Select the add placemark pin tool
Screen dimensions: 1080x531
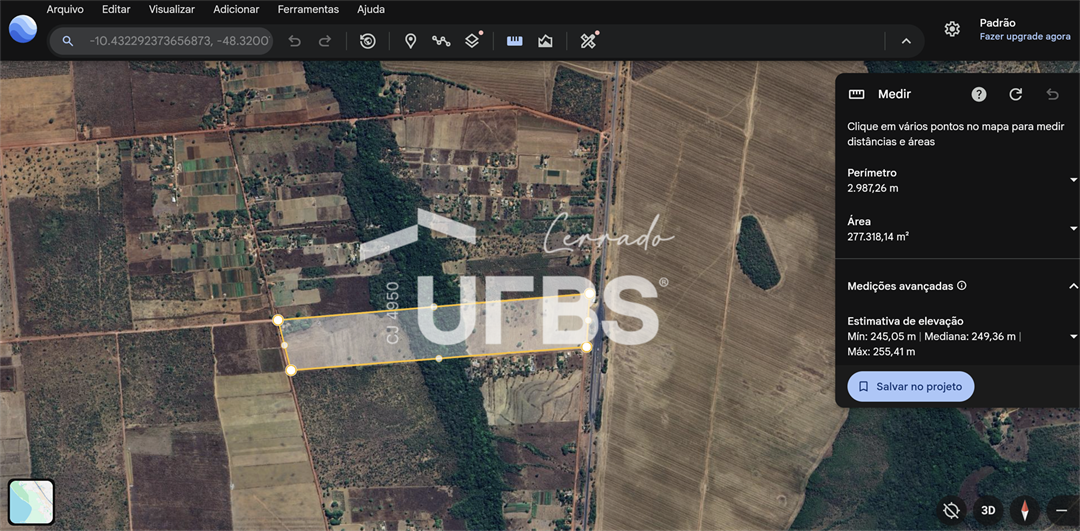(410, 41)
